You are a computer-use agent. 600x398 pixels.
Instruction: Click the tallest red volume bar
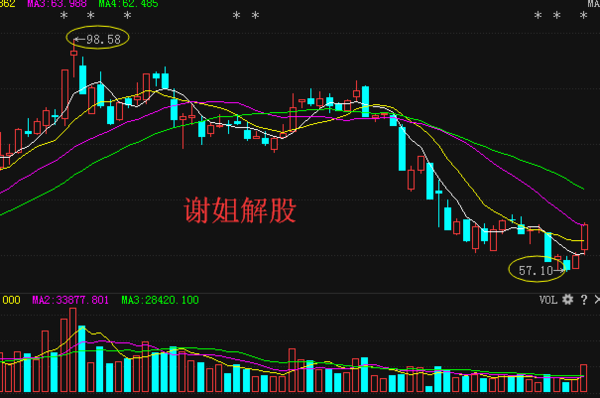coord(73,350)
